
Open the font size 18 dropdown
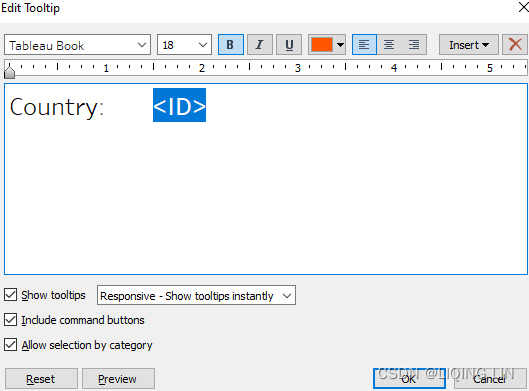[184, 45]
